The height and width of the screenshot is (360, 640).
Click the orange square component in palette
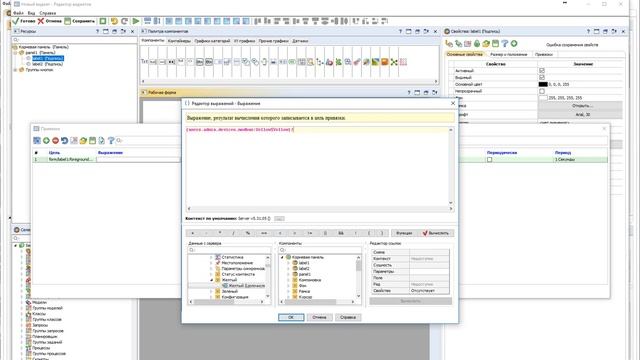(384, 62)
